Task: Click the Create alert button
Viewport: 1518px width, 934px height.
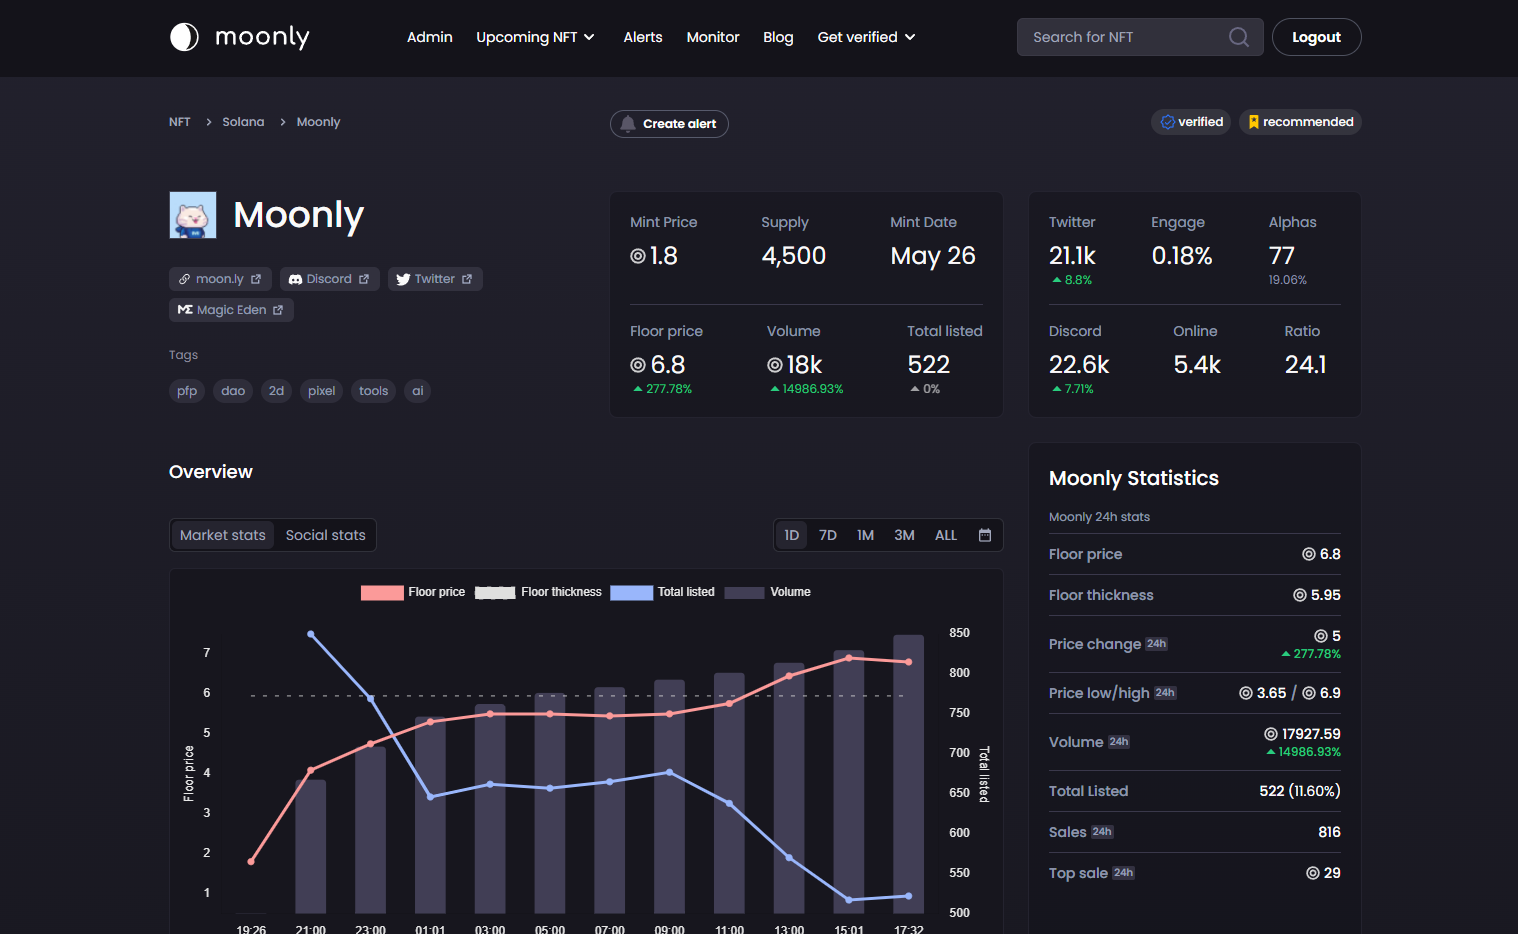Action: point(669,124)
